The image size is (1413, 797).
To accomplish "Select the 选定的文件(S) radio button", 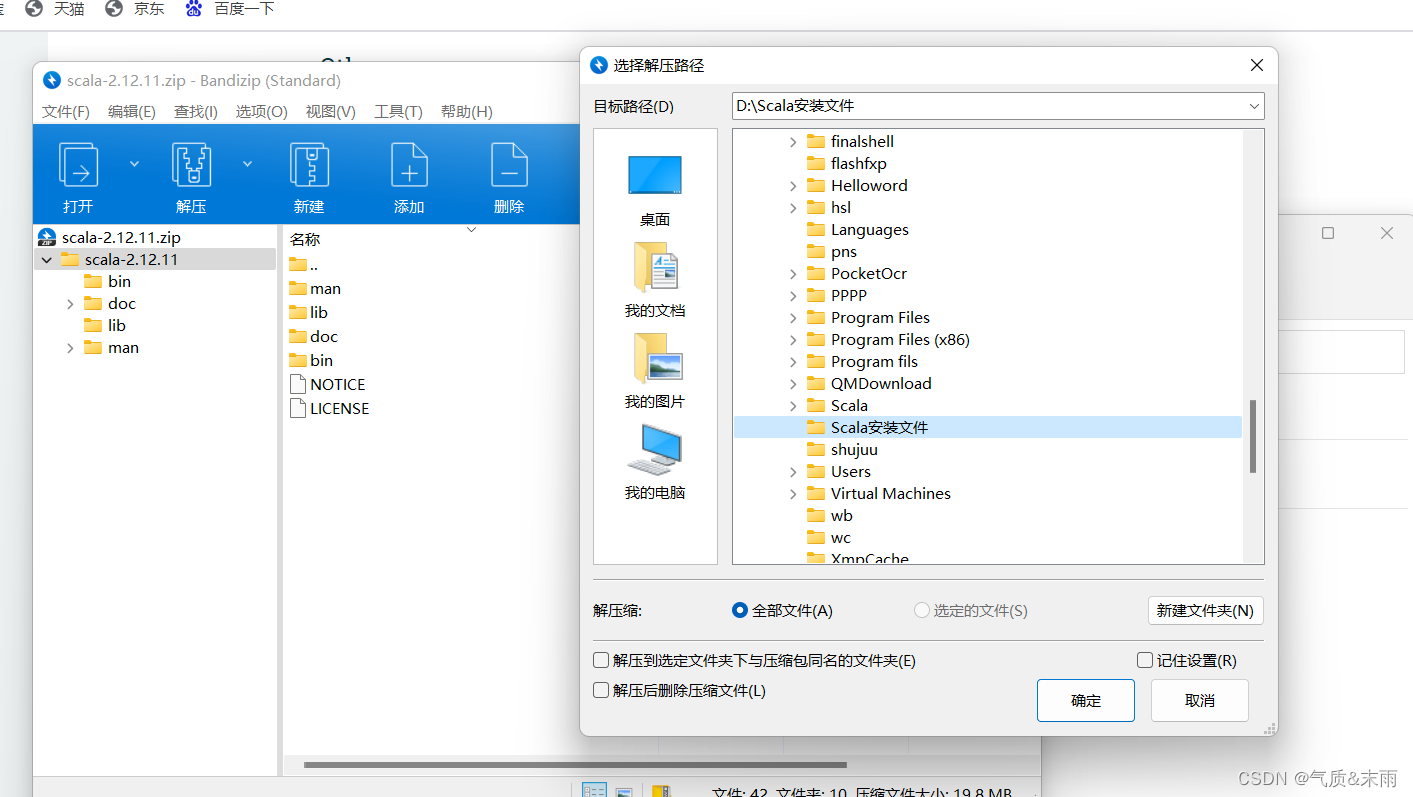I will (x=922, y=610).
